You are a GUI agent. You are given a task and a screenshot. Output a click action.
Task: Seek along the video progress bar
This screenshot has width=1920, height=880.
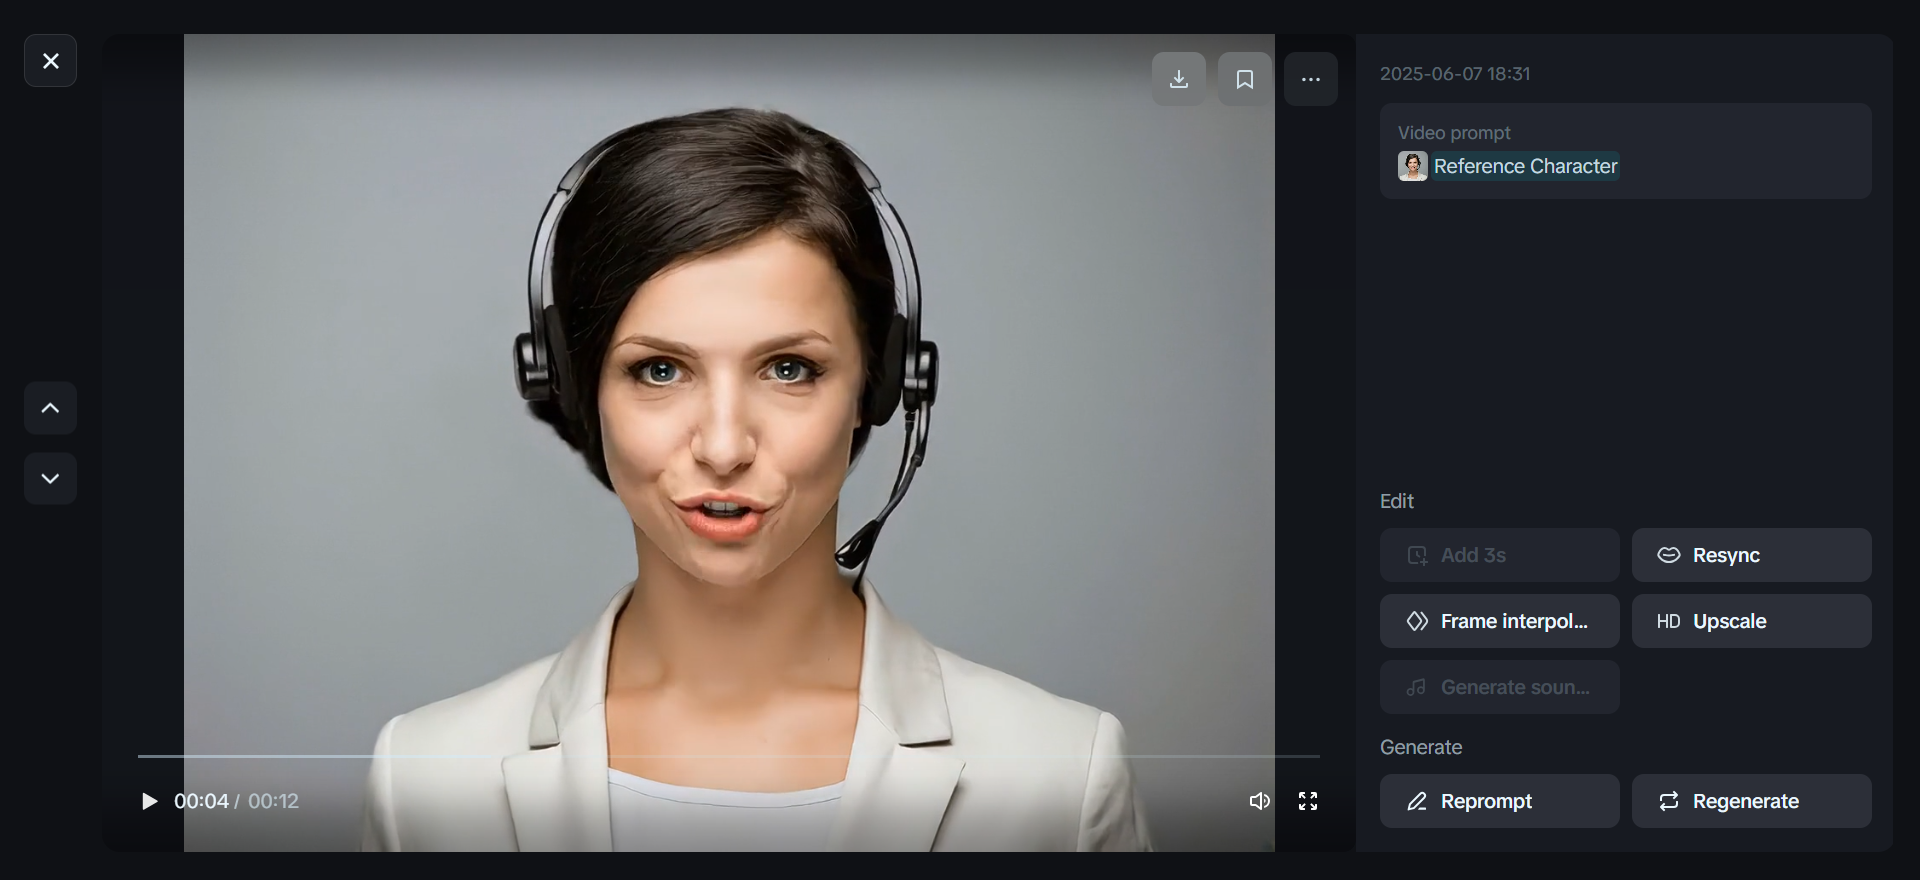tap(729, 756)
